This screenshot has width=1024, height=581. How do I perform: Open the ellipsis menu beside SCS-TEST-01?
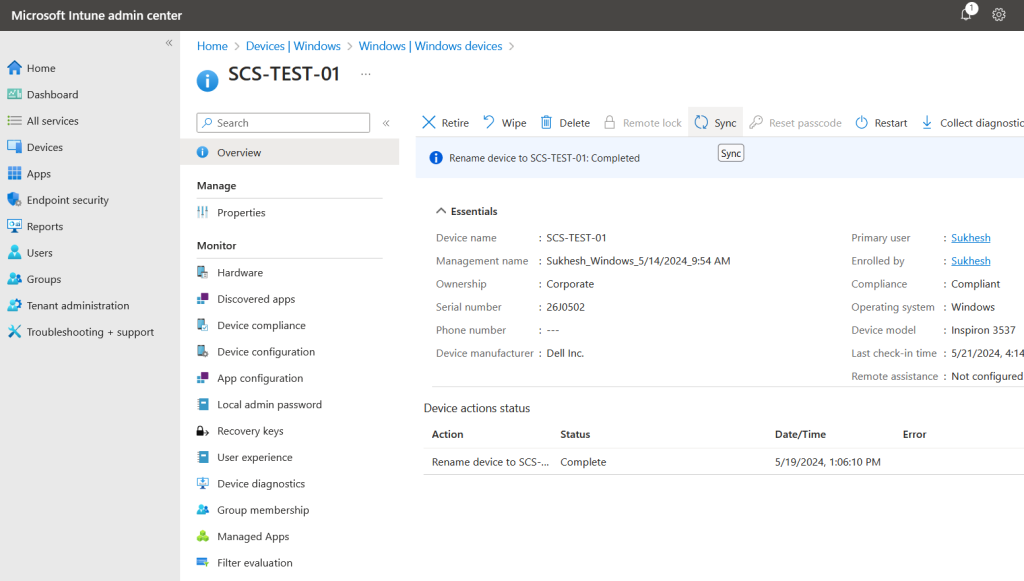click(x=366, y=74)
